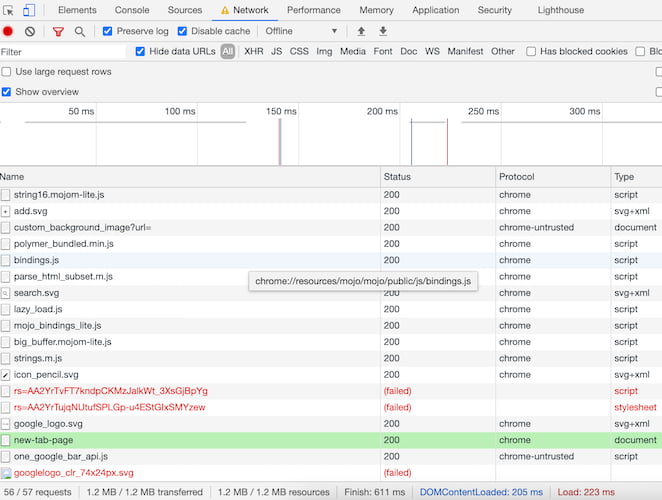The height and width of the screenshot is (500, 662).
Task: Enable Use large request rows
Action: [x=6, y=72]
